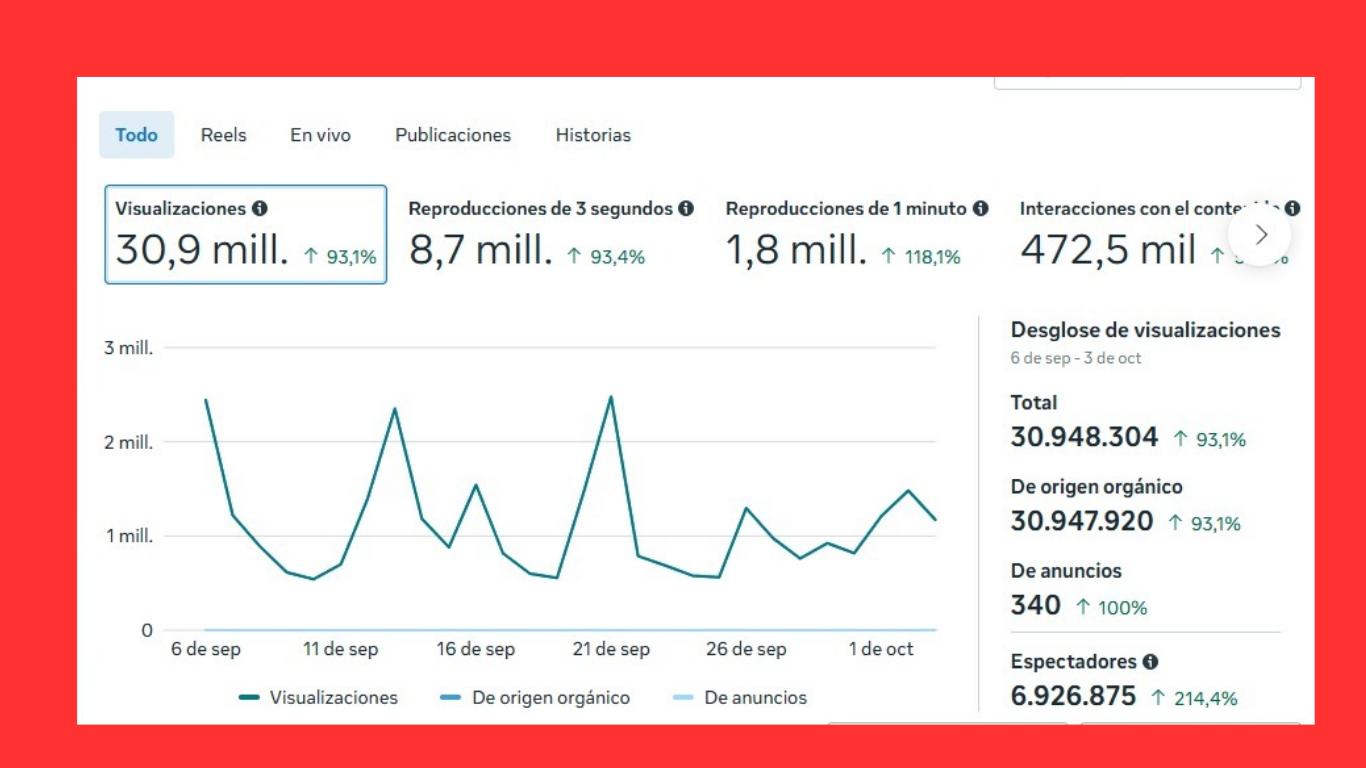
Task: Select the Publicaciones tab
Action: [x=453, y=135]
